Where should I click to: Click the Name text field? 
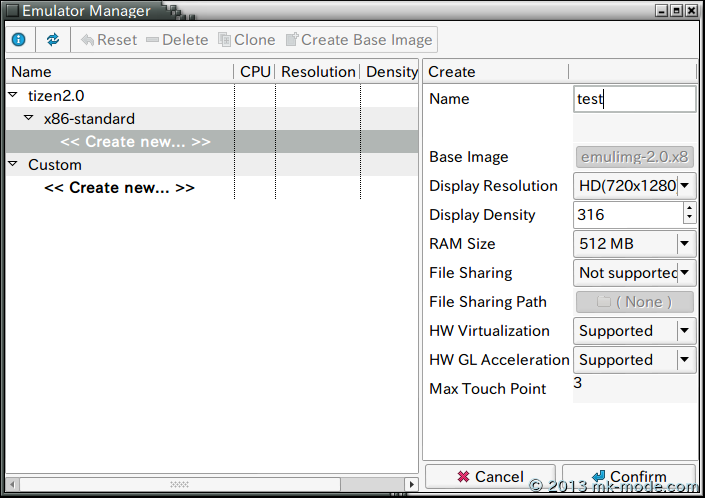point(634,99)
